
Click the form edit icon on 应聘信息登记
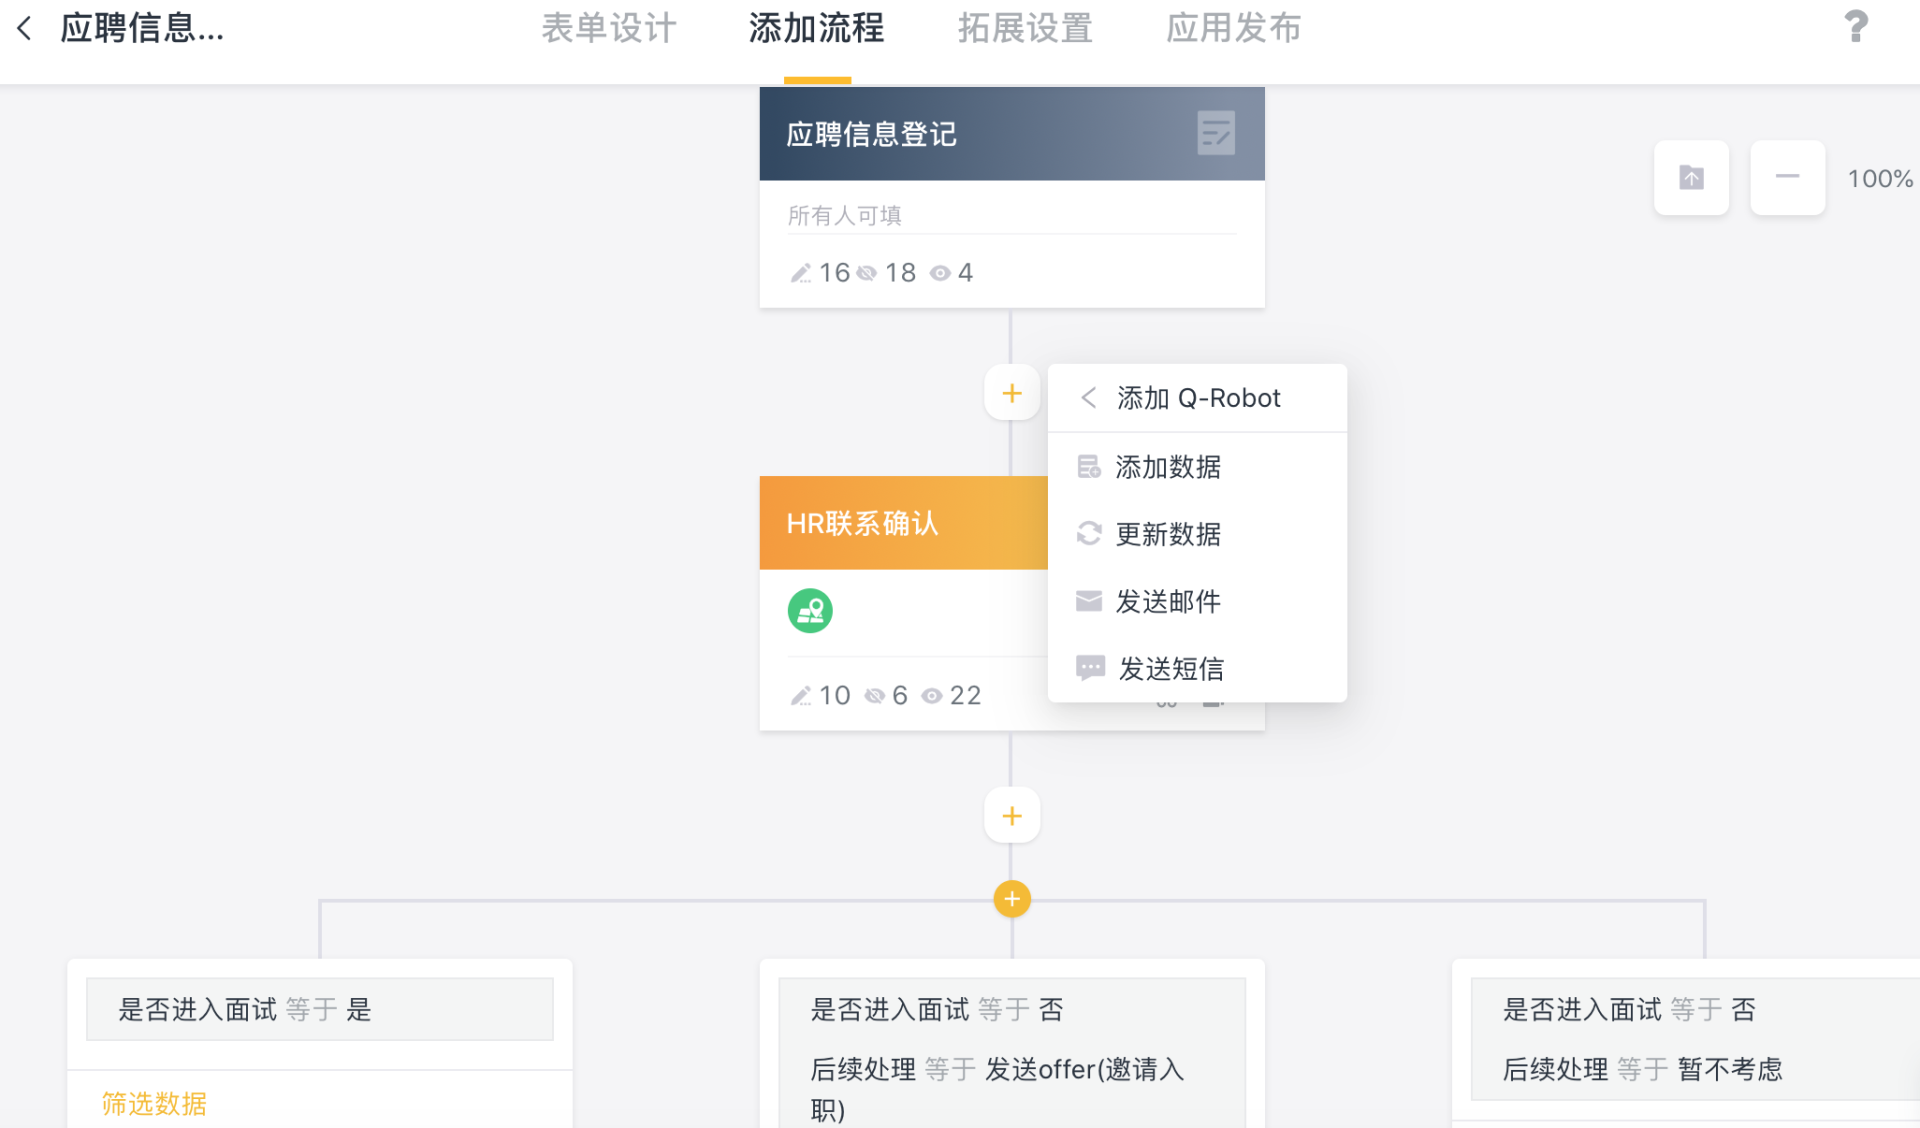point(1215,133)
